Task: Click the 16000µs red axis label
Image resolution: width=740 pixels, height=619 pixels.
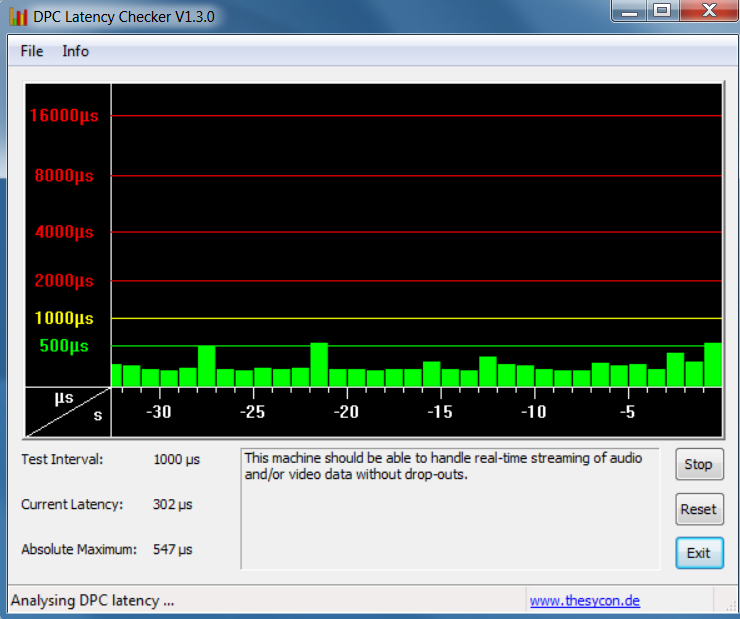Action: (64, 115)
